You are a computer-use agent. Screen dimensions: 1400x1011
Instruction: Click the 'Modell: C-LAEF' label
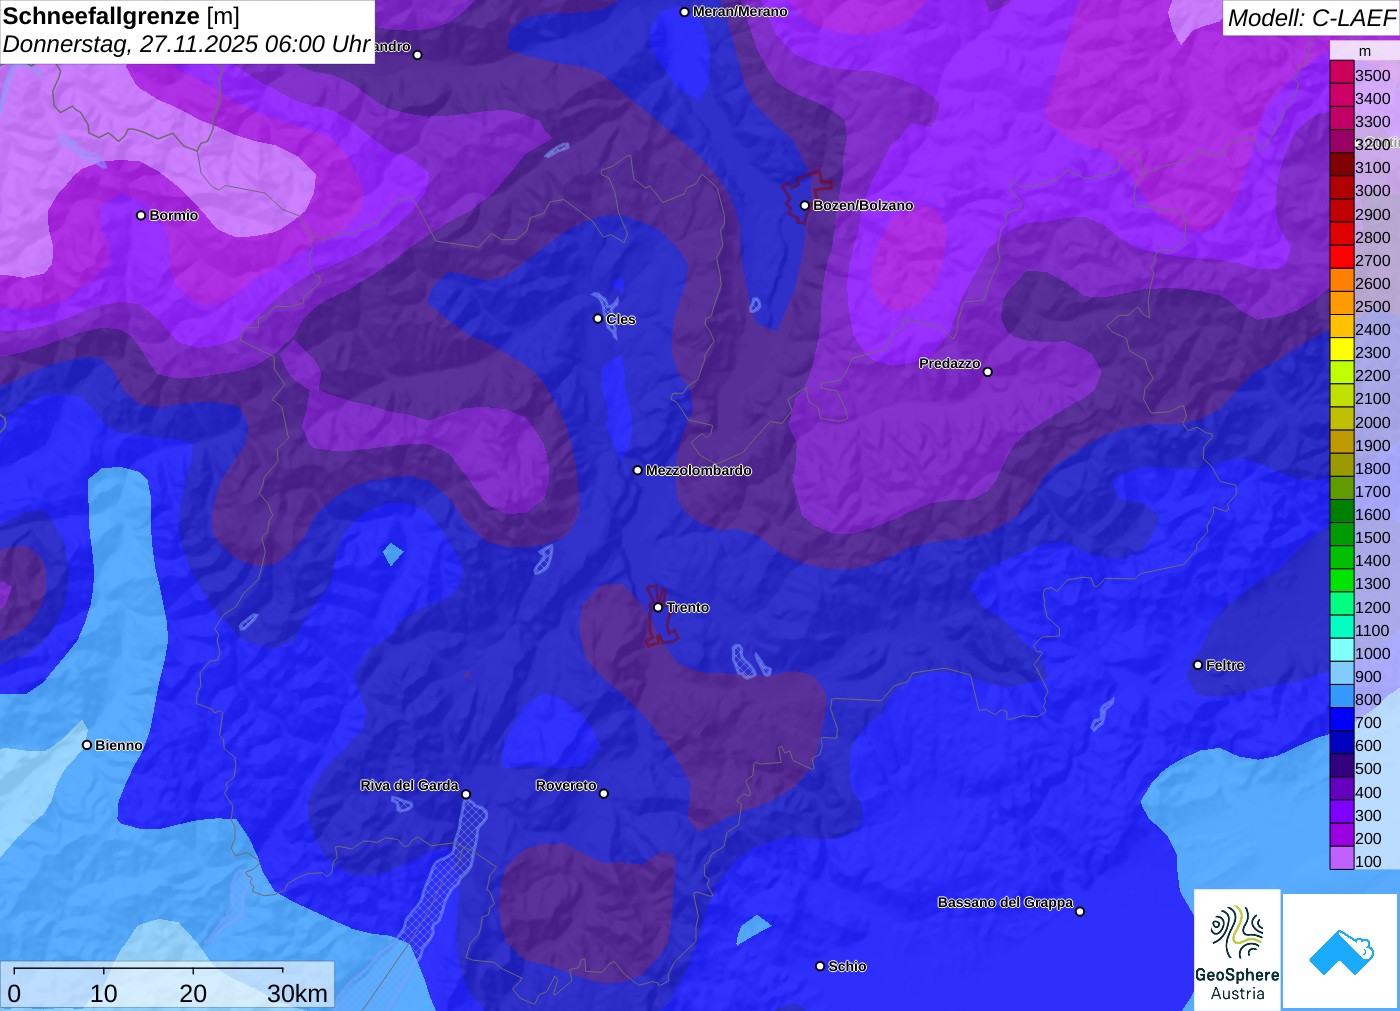pyautogui.click(x=1311, y=18)
